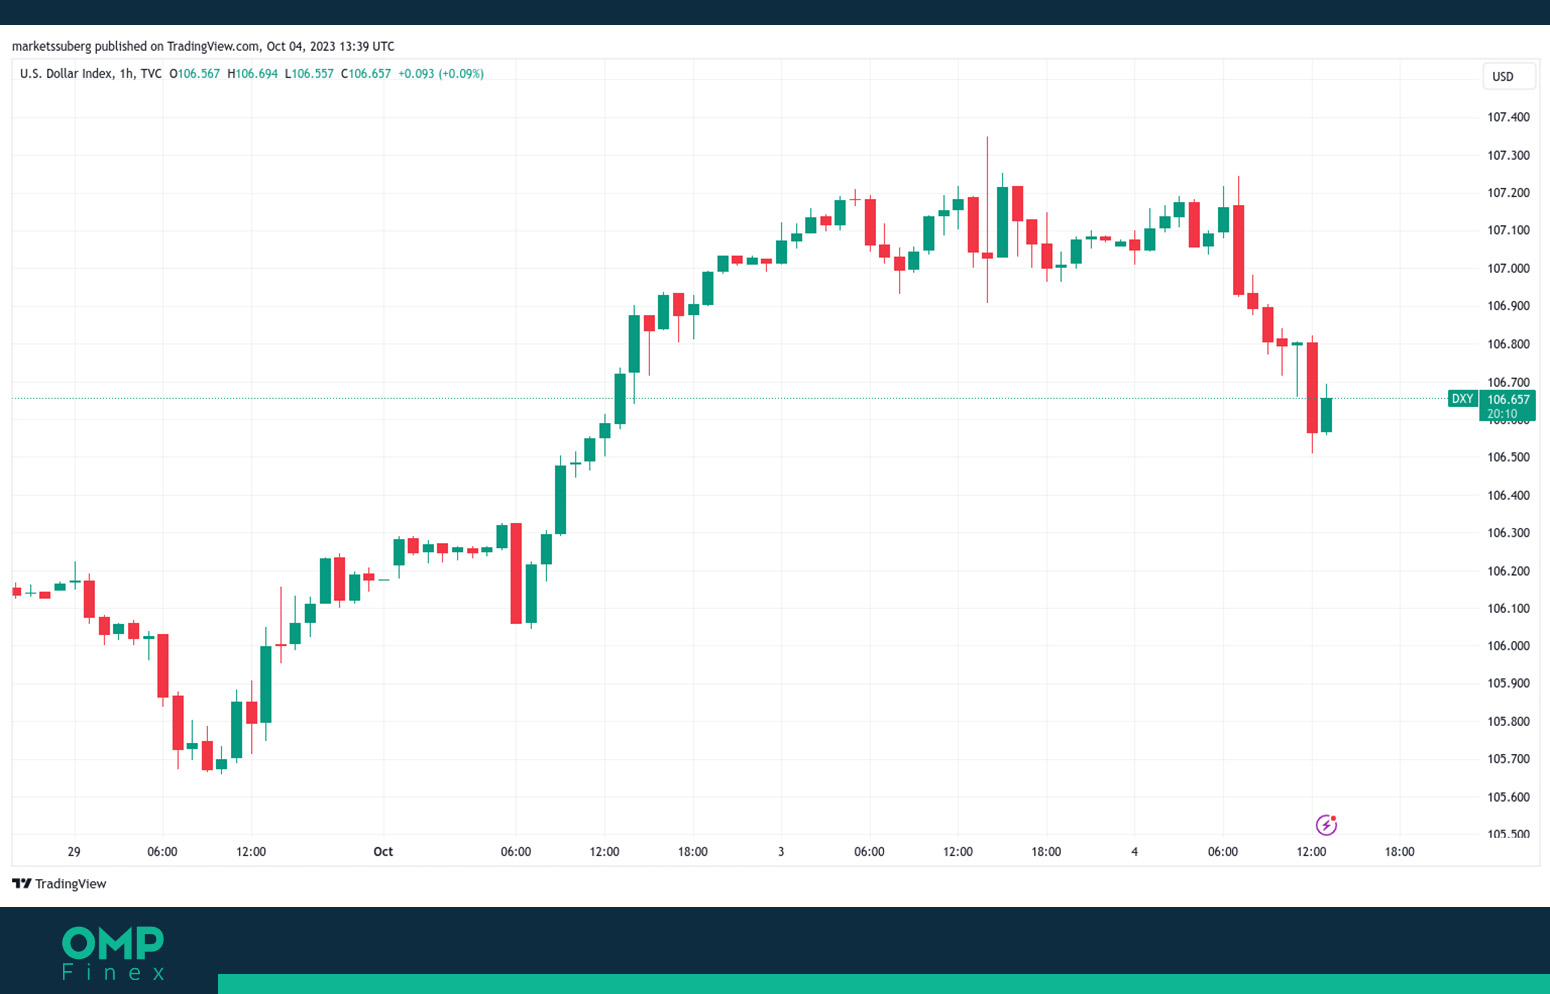The image size is (1550, 994).
Task: Click the Oct label on the time axis
Action: (383, 852)
